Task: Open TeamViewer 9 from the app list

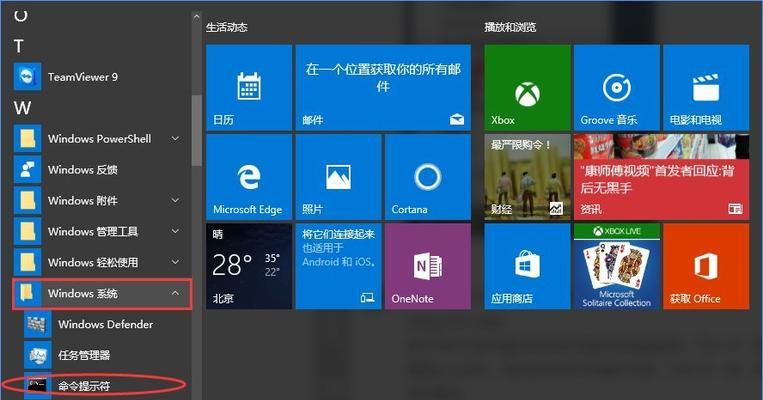Action: [101, 76]
